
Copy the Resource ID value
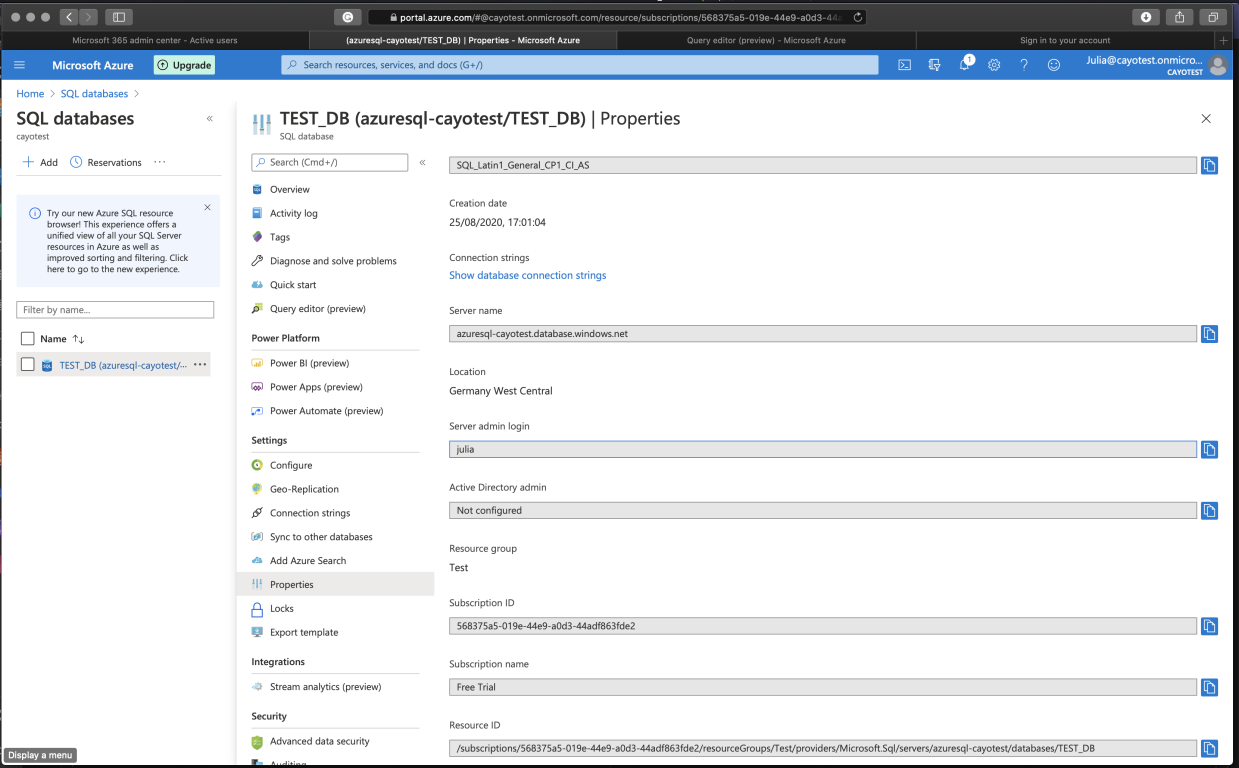[x=1209, y=748]
